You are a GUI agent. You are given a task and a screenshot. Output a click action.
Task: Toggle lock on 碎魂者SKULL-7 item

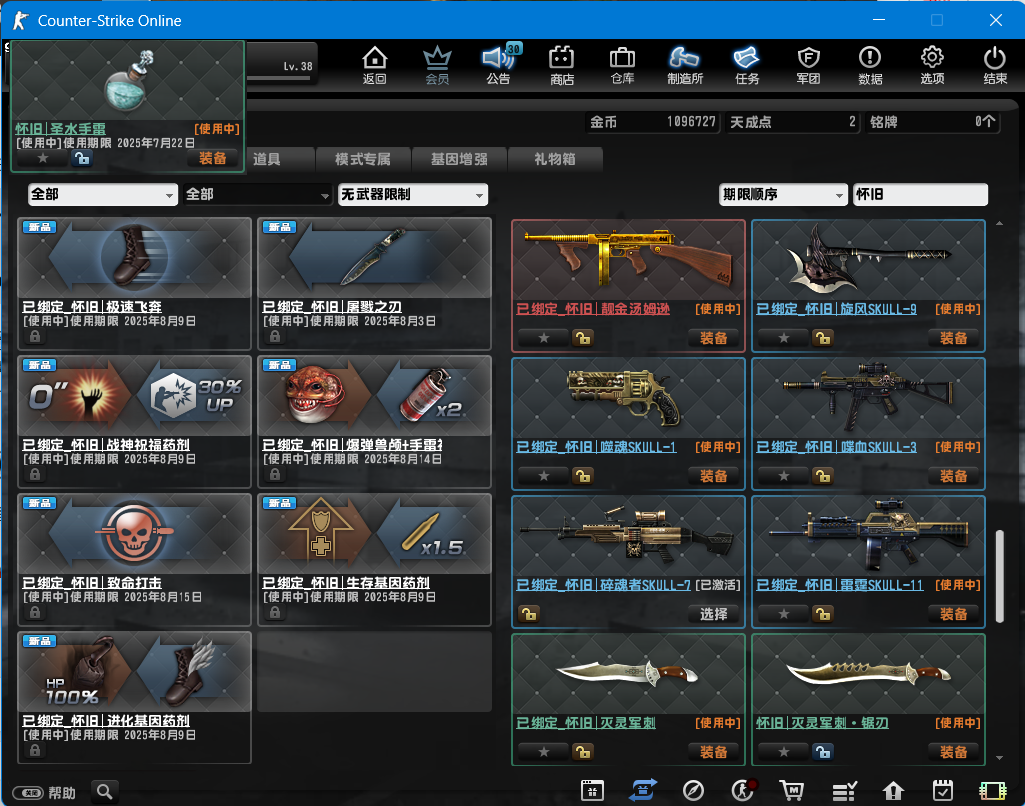point(529,614)
